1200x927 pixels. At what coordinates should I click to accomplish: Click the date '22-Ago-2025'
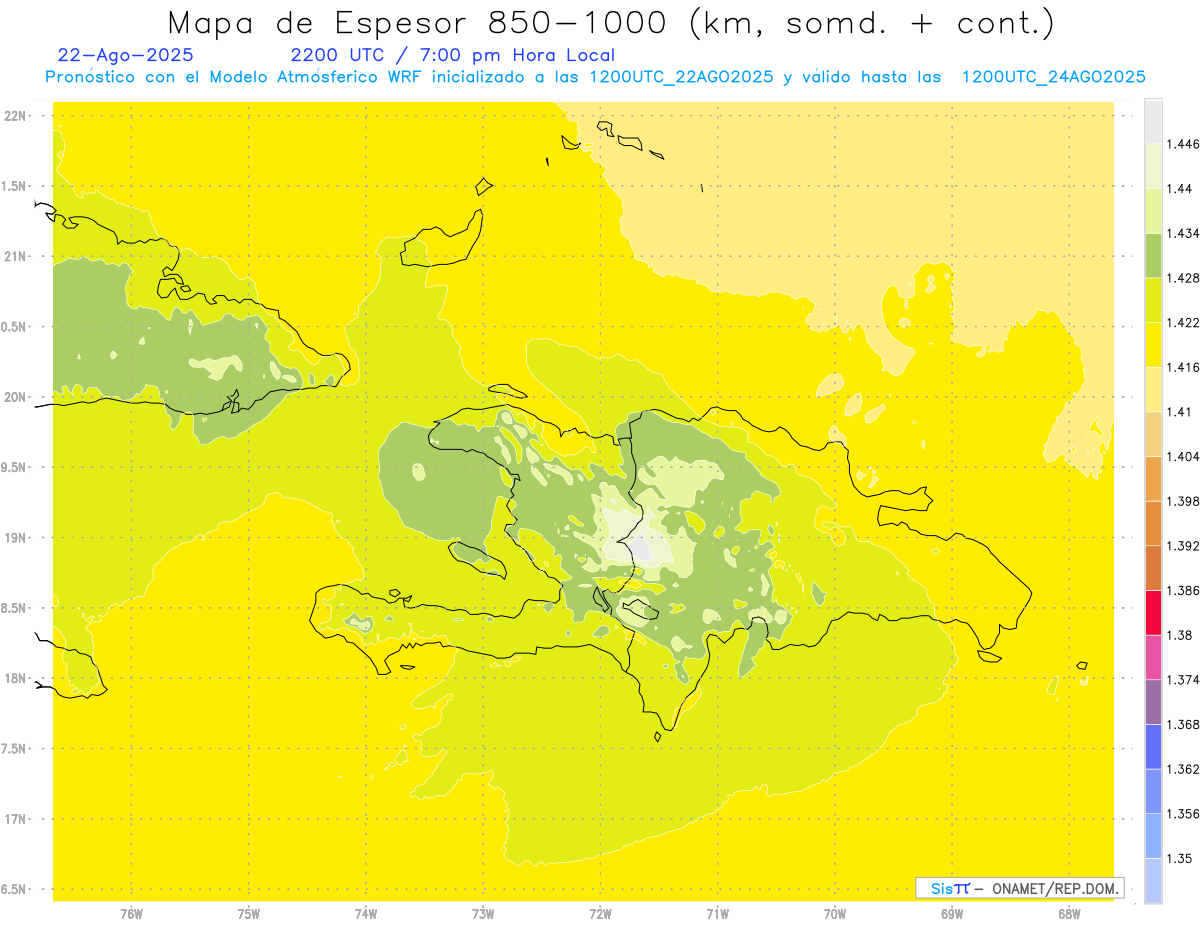[x=126, y=55]
